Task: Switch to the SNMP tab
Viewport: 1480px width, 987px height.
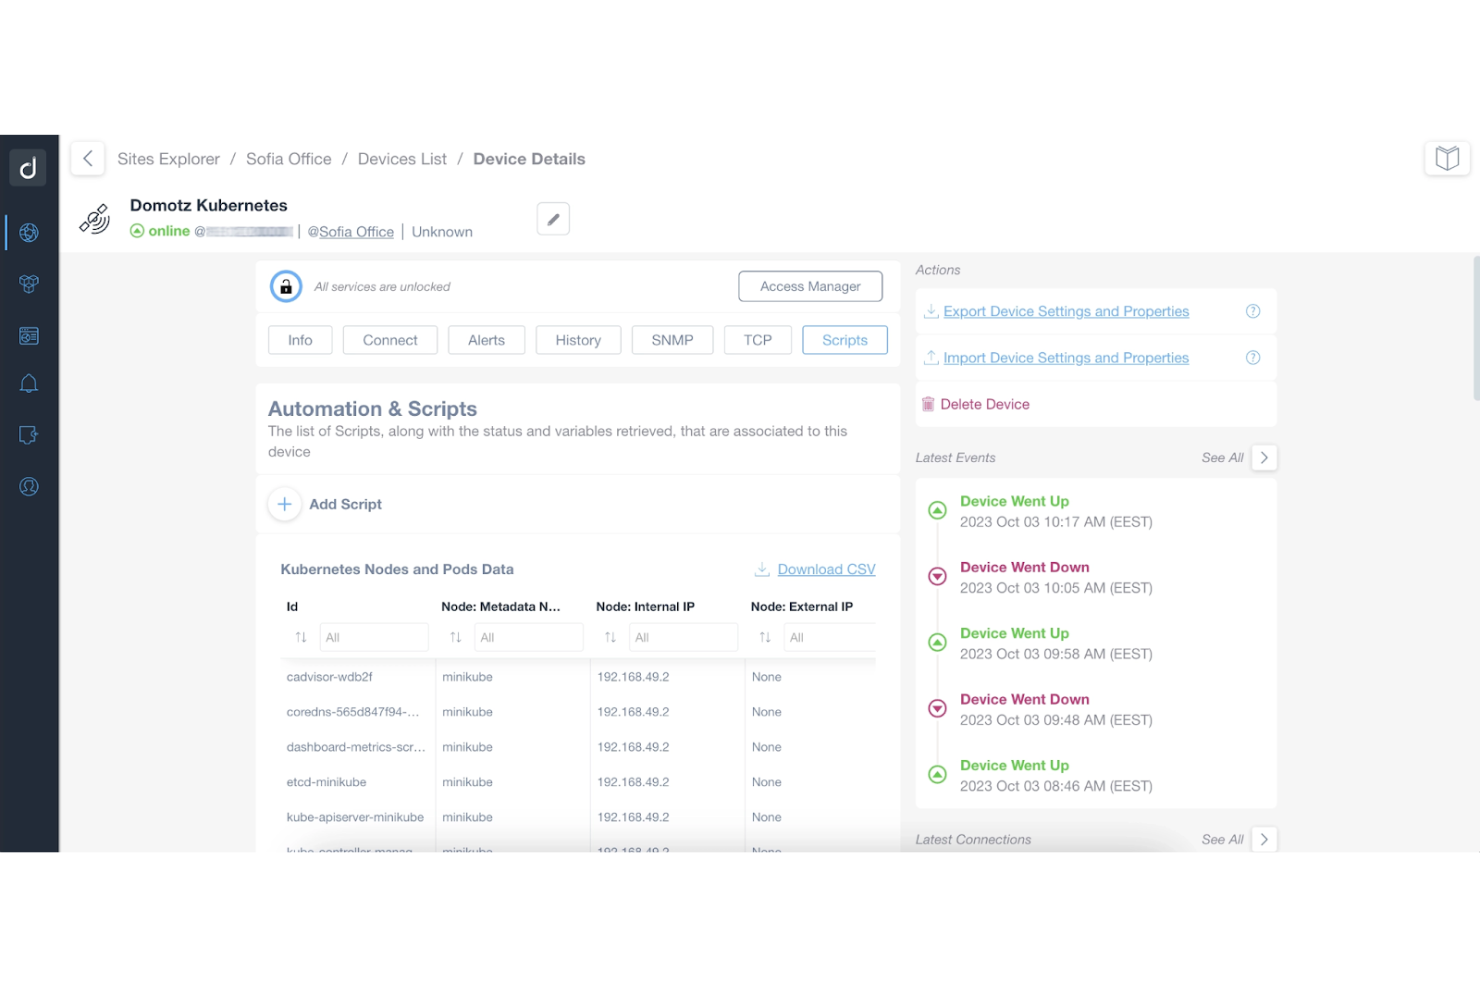Action: coord(672,341)
